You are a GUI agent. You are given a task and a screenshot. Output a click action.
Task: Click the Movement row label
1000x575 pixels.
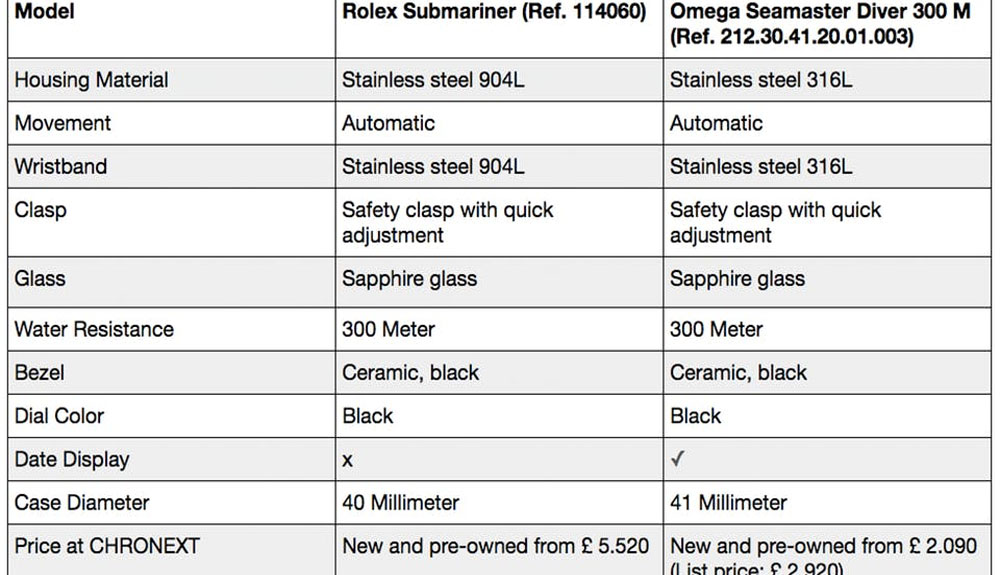62,123
